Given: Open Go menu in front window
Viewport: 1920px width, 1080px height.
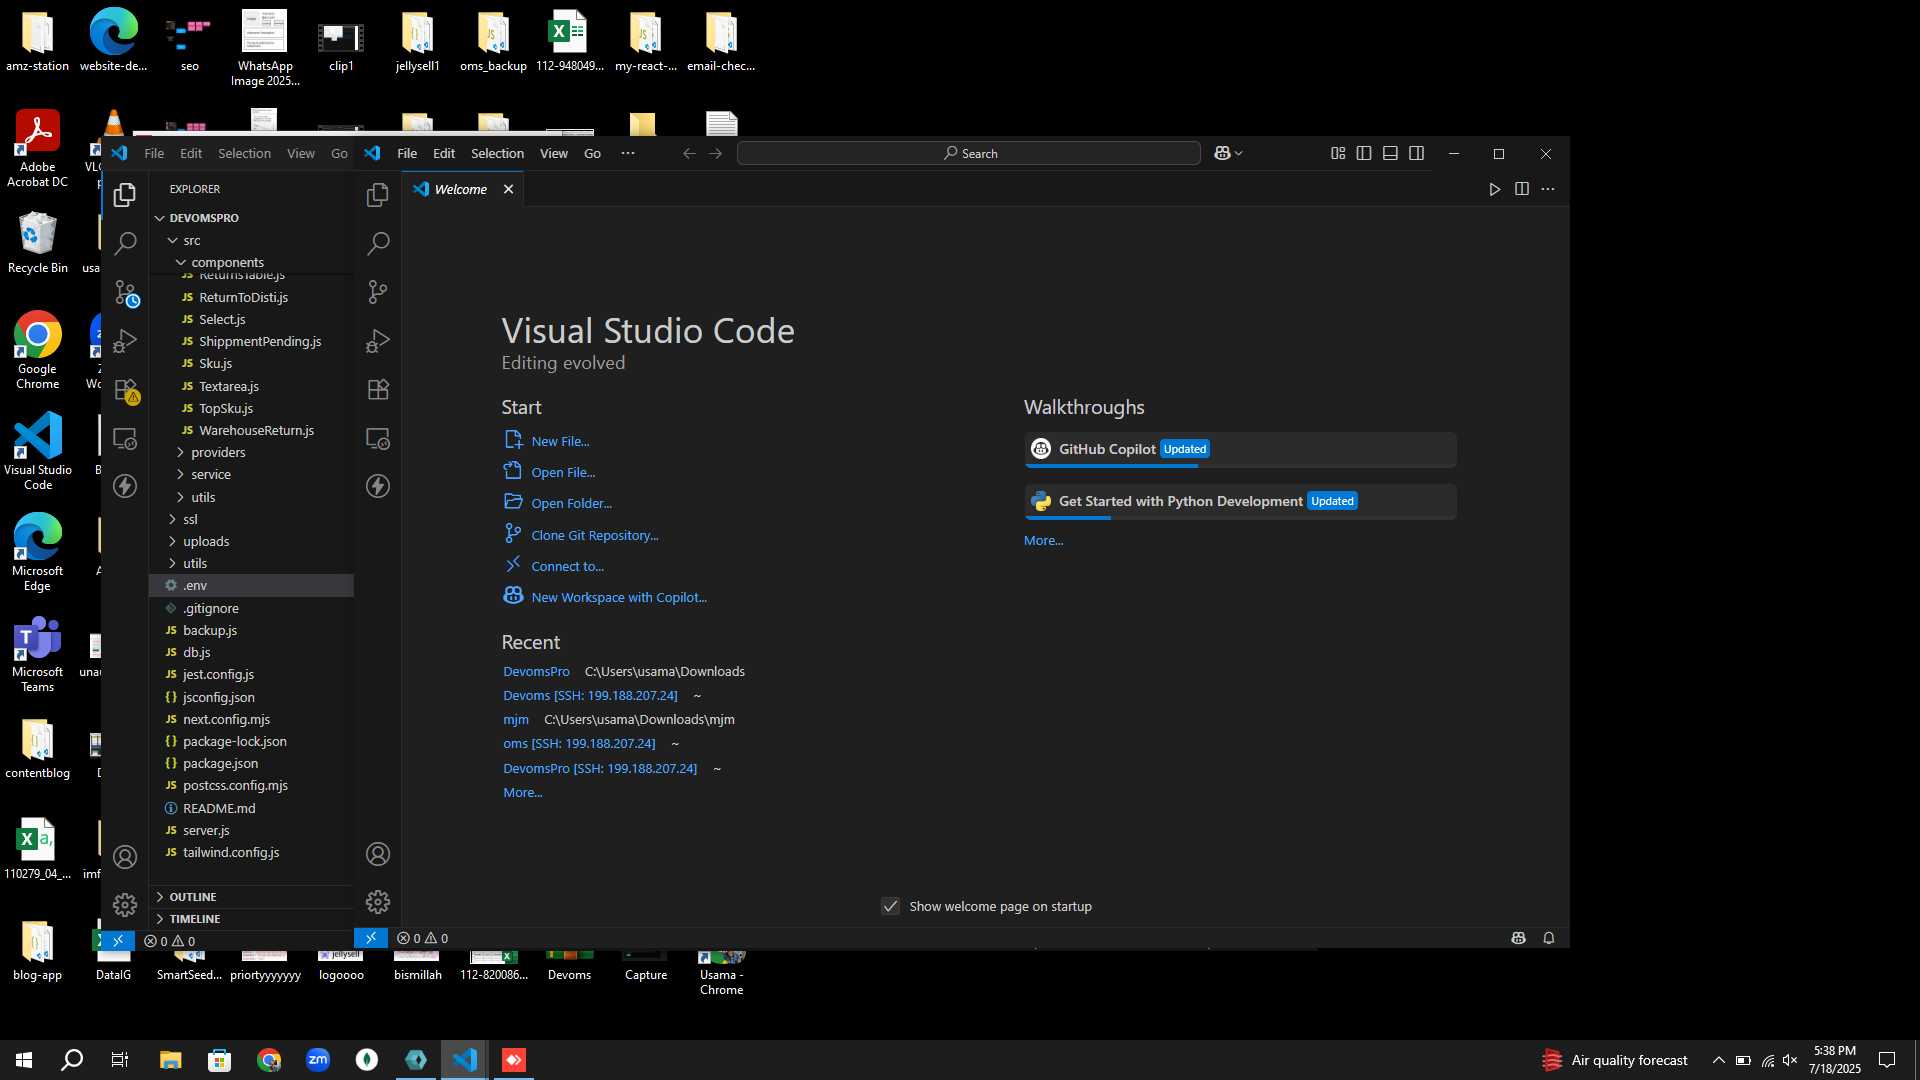Looking at the screenshot, I should click(592, 153).
